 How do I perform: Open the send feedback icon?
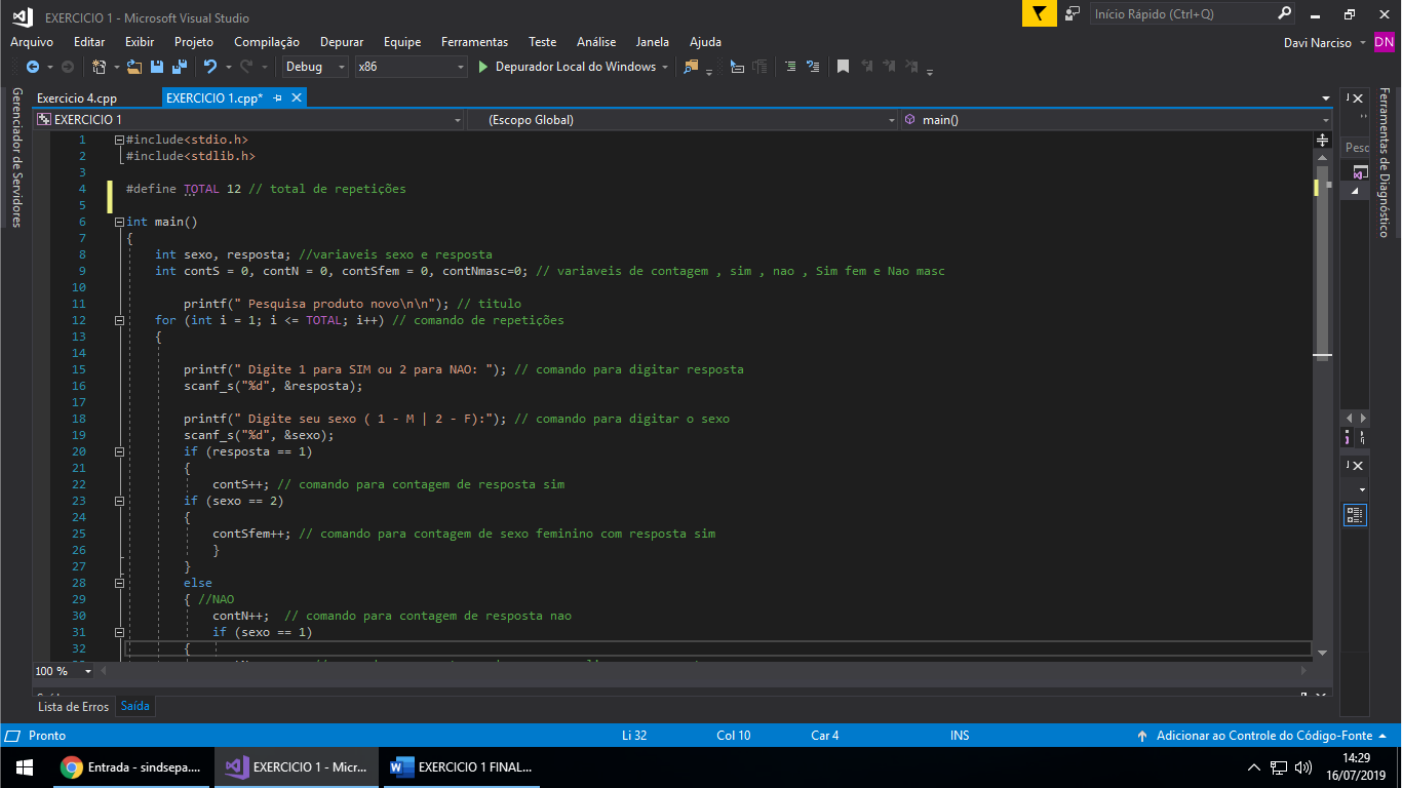point(1072,14)
